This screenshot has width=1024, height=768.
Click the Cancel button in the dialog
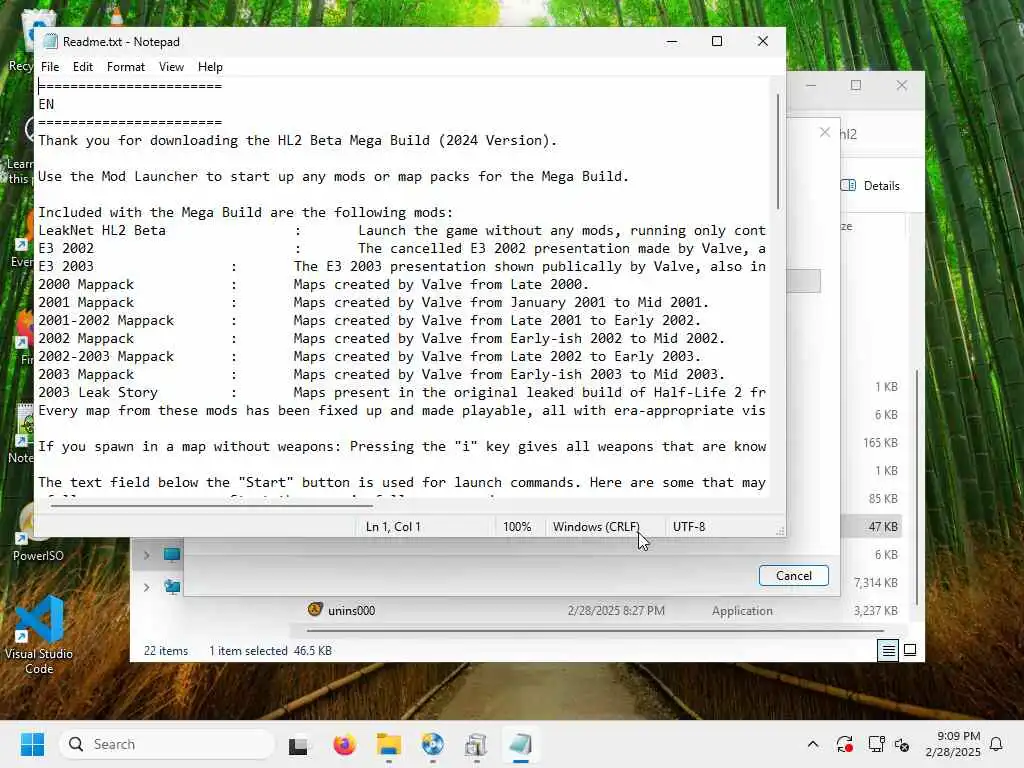(793, 575)
